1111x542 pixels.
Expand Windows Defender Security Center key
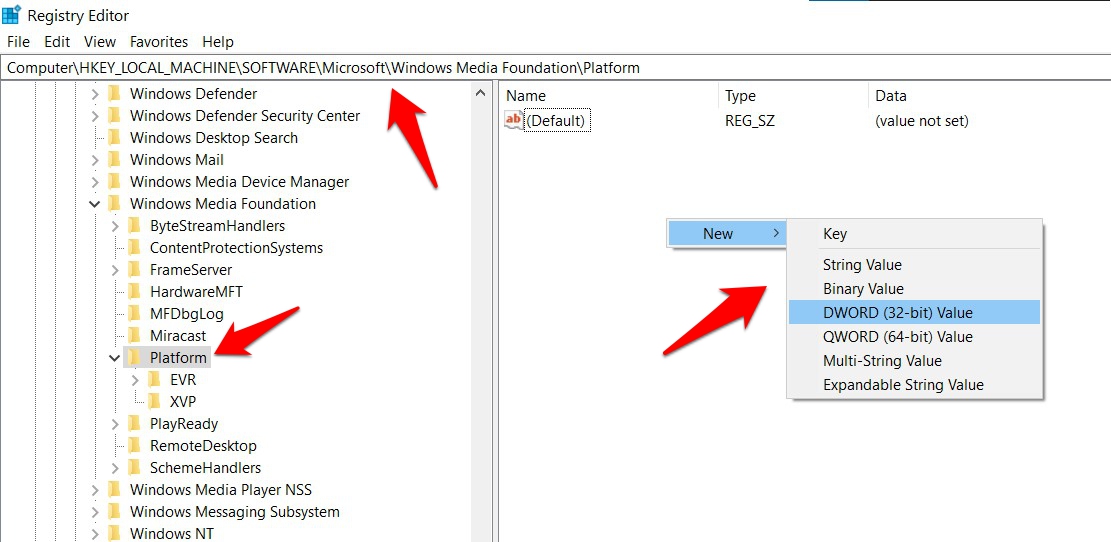coord(95,115)
